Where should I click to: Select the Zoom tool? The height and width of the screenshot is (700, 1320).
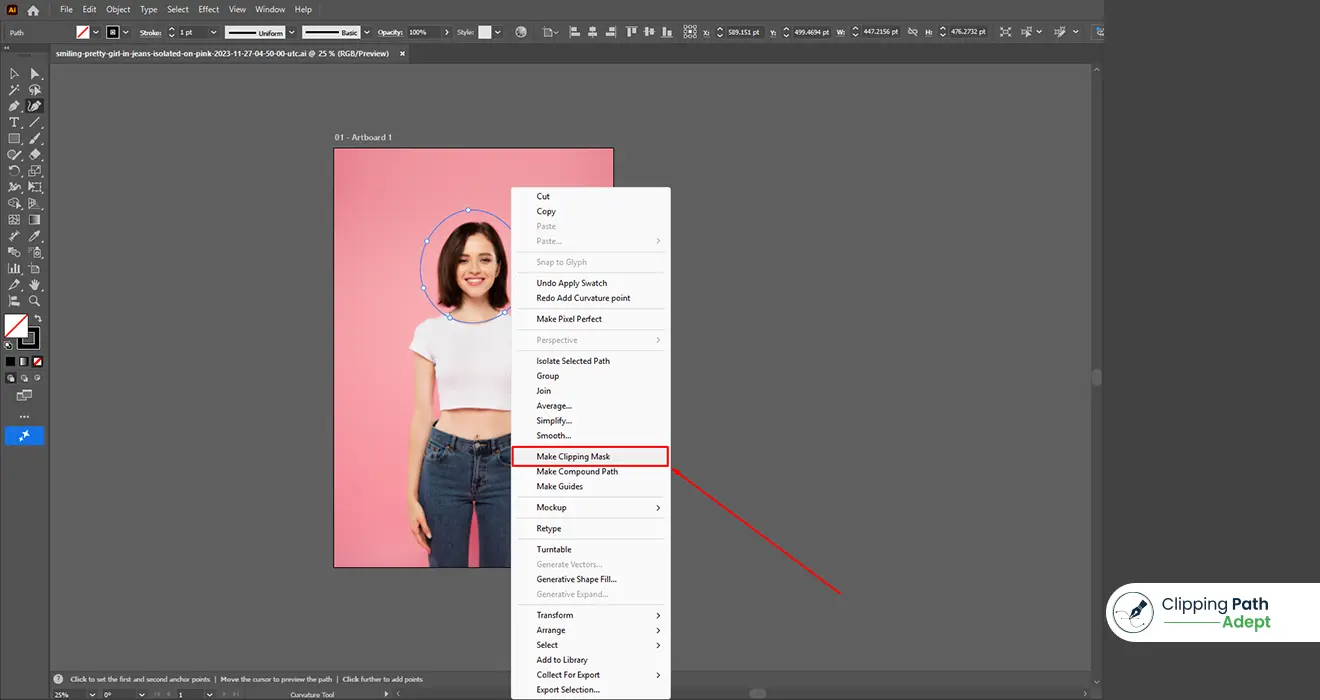pyautogui.click(x=33, y=300)
